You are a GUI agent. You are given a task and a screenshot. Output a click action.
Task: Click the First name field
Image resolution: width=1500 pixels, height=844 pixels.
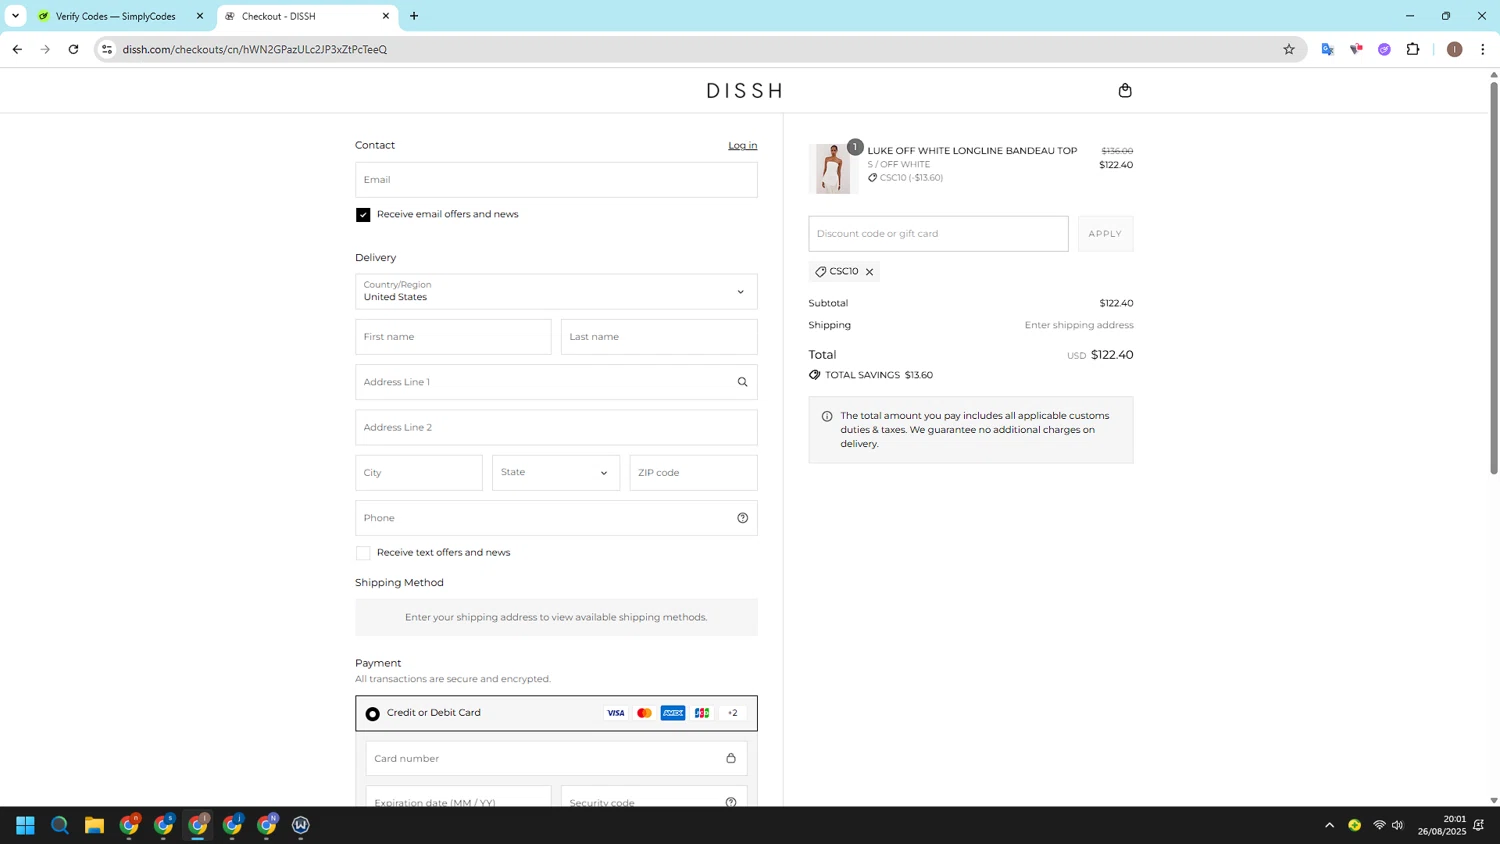(453, 337)
